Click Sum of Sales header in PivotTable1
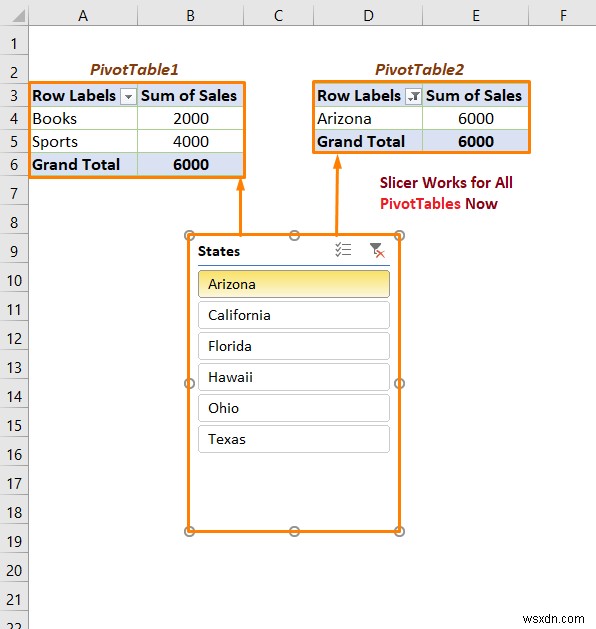 coord(191,96)
